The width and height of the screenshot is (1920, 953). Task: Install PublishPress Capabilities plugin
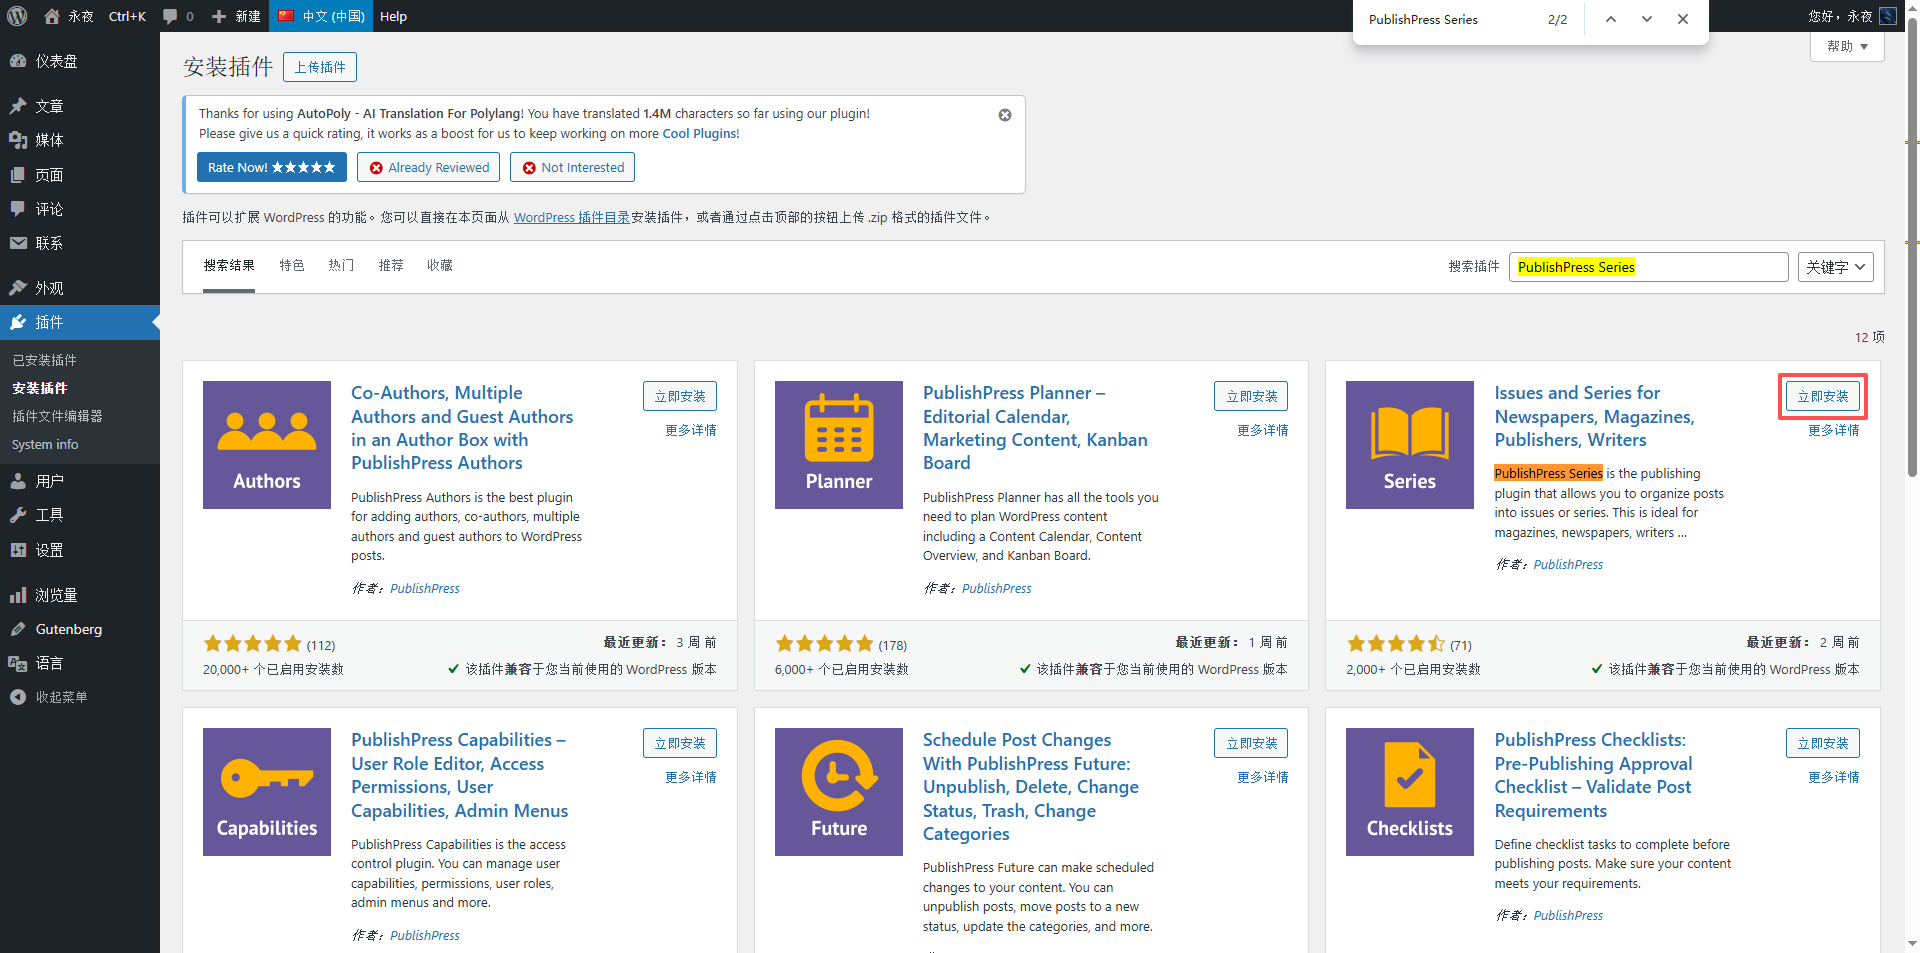point(680,743)
